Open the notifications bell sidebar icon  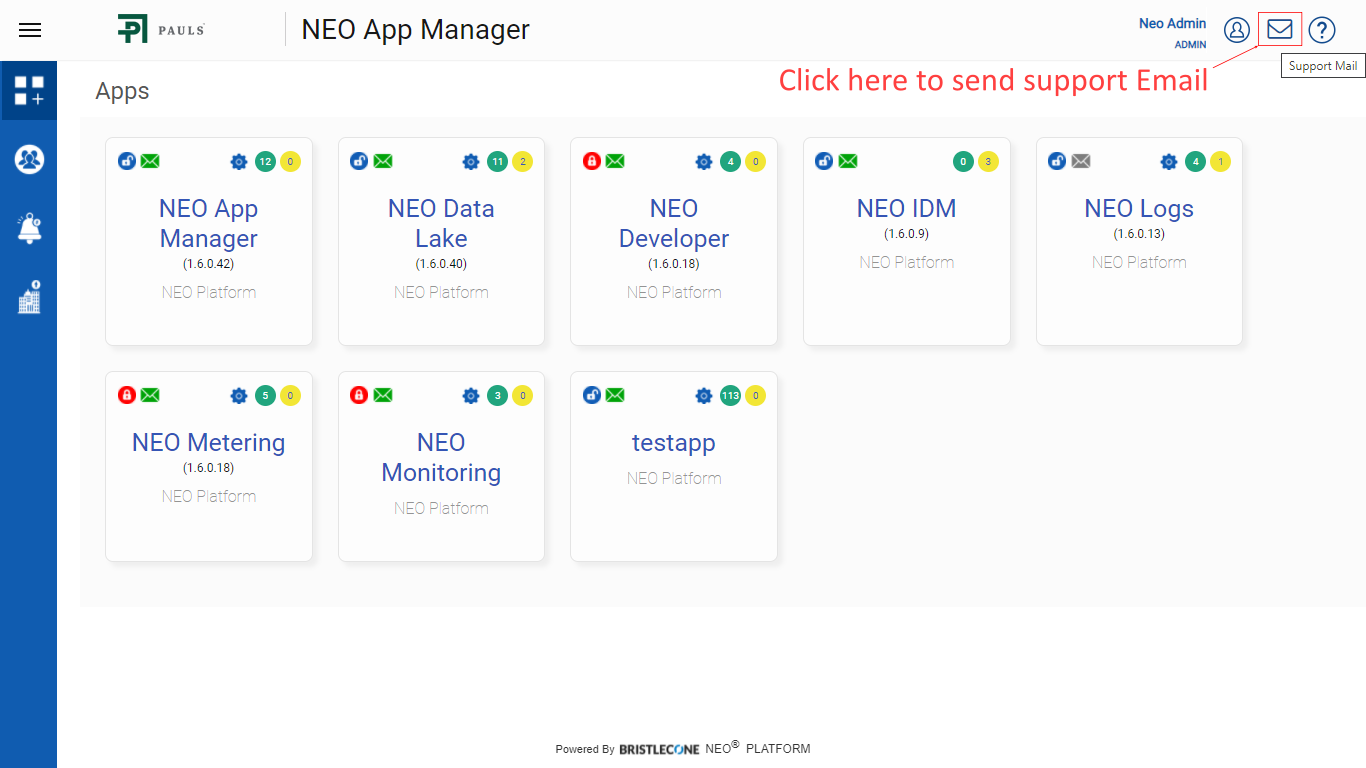[x=29, y=229]
